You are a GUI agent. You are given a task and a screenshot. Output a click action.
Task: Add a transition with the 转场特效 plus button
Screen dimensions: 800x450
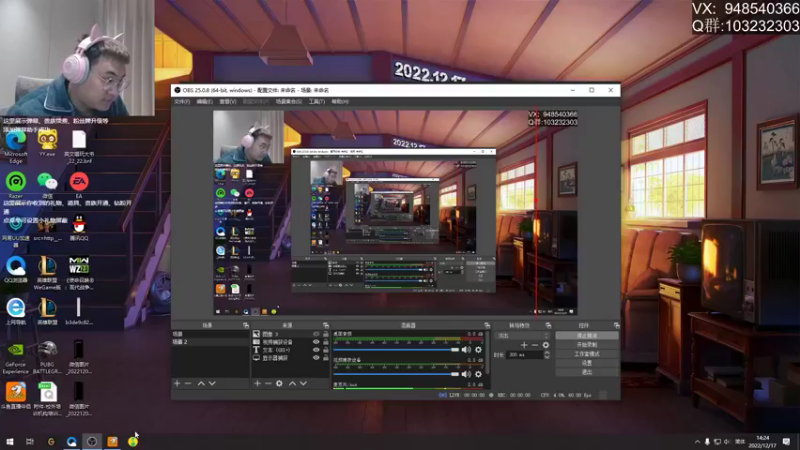(524, 345)
